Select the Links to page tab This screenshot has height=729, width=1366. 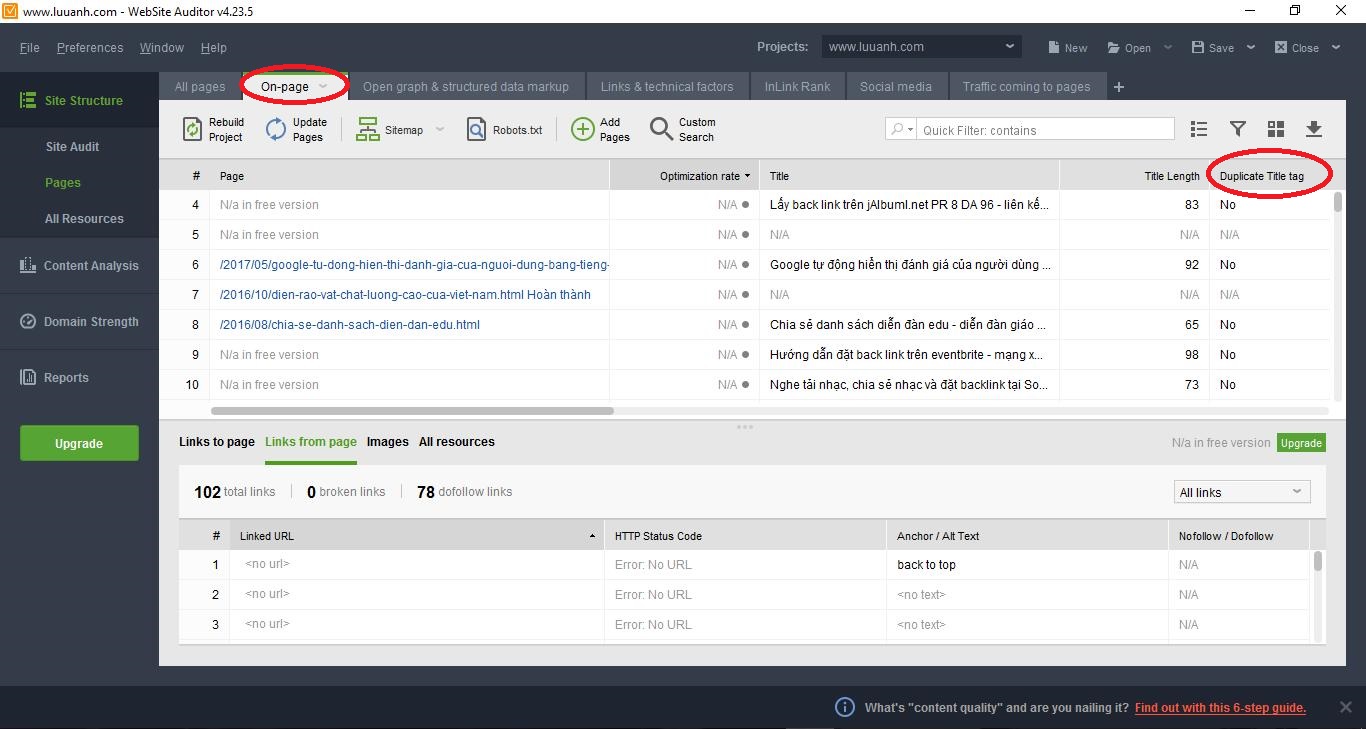217,442
